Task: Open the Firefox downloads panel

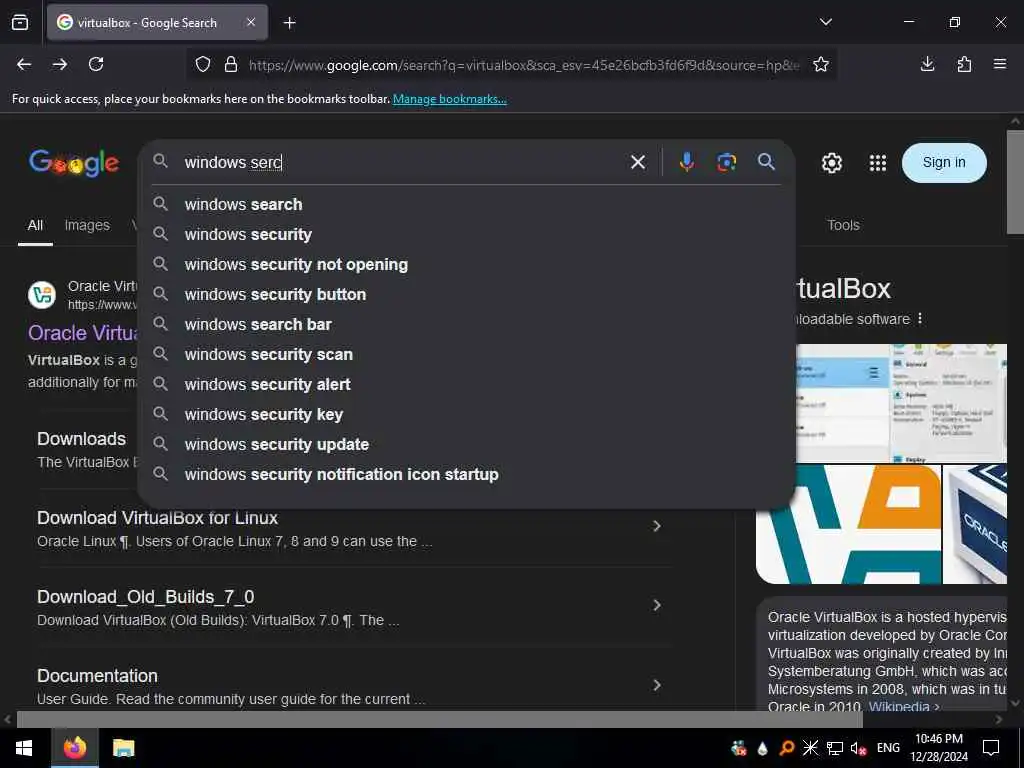Action: click(x=927, y=64)
